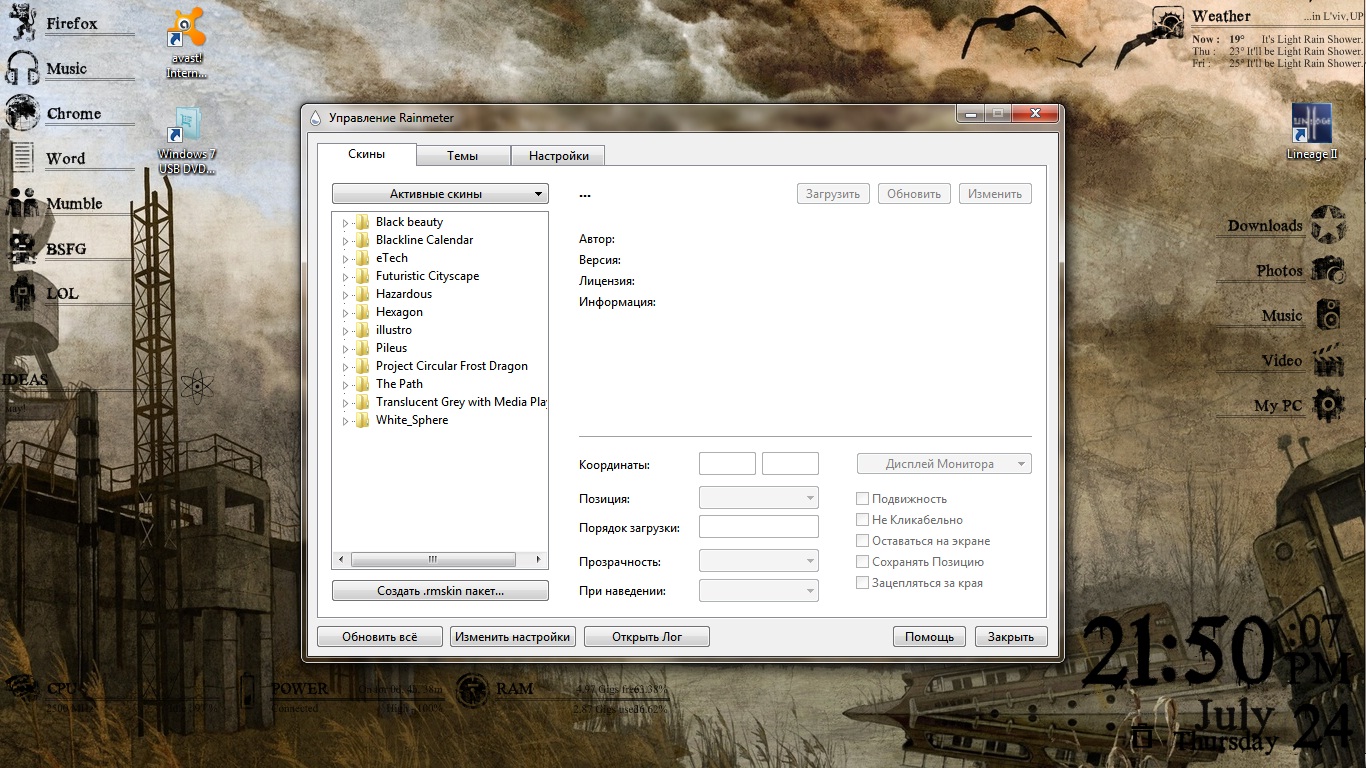Click the Photos camera icon

(1329, 270)
